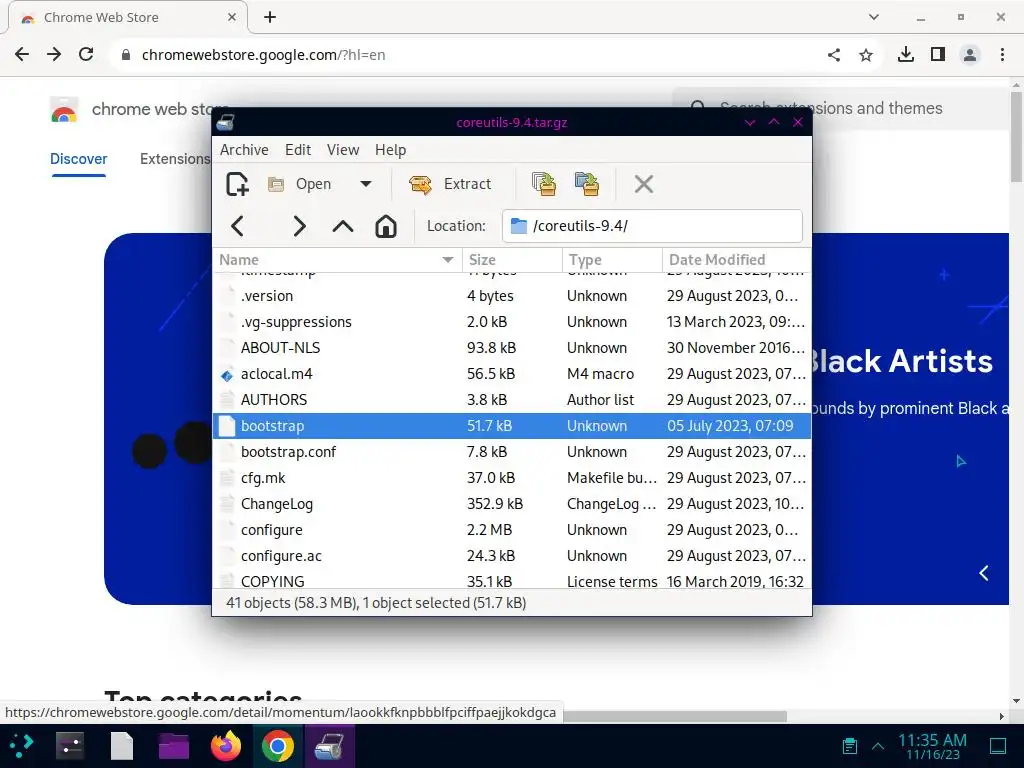The width and height of the screenshot is (1024, 768).
Task: Go back to previous archive location
Action: coord(237,226)
